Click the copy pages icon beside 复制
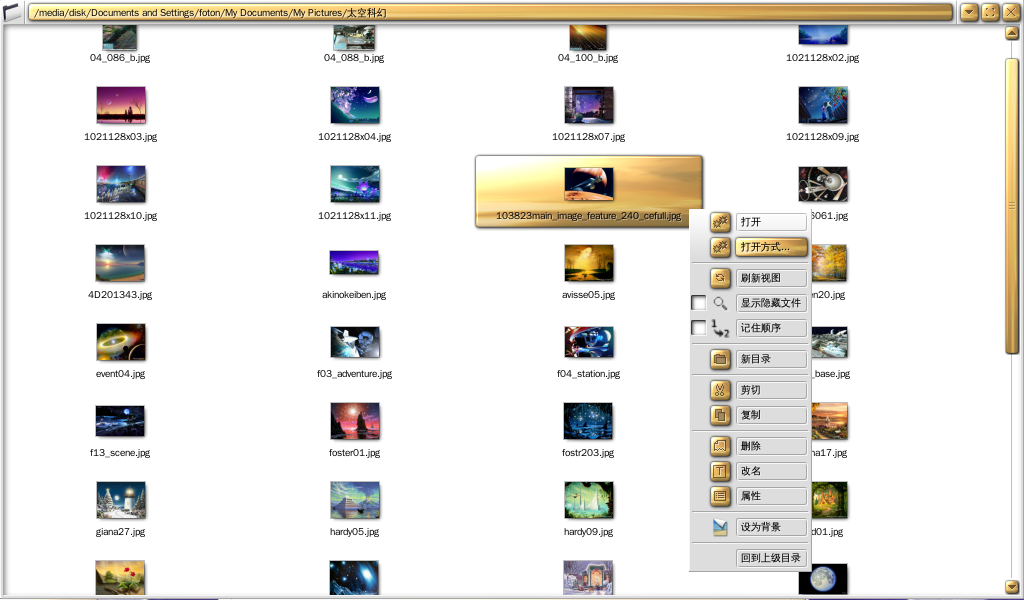 tap(720, 415)
